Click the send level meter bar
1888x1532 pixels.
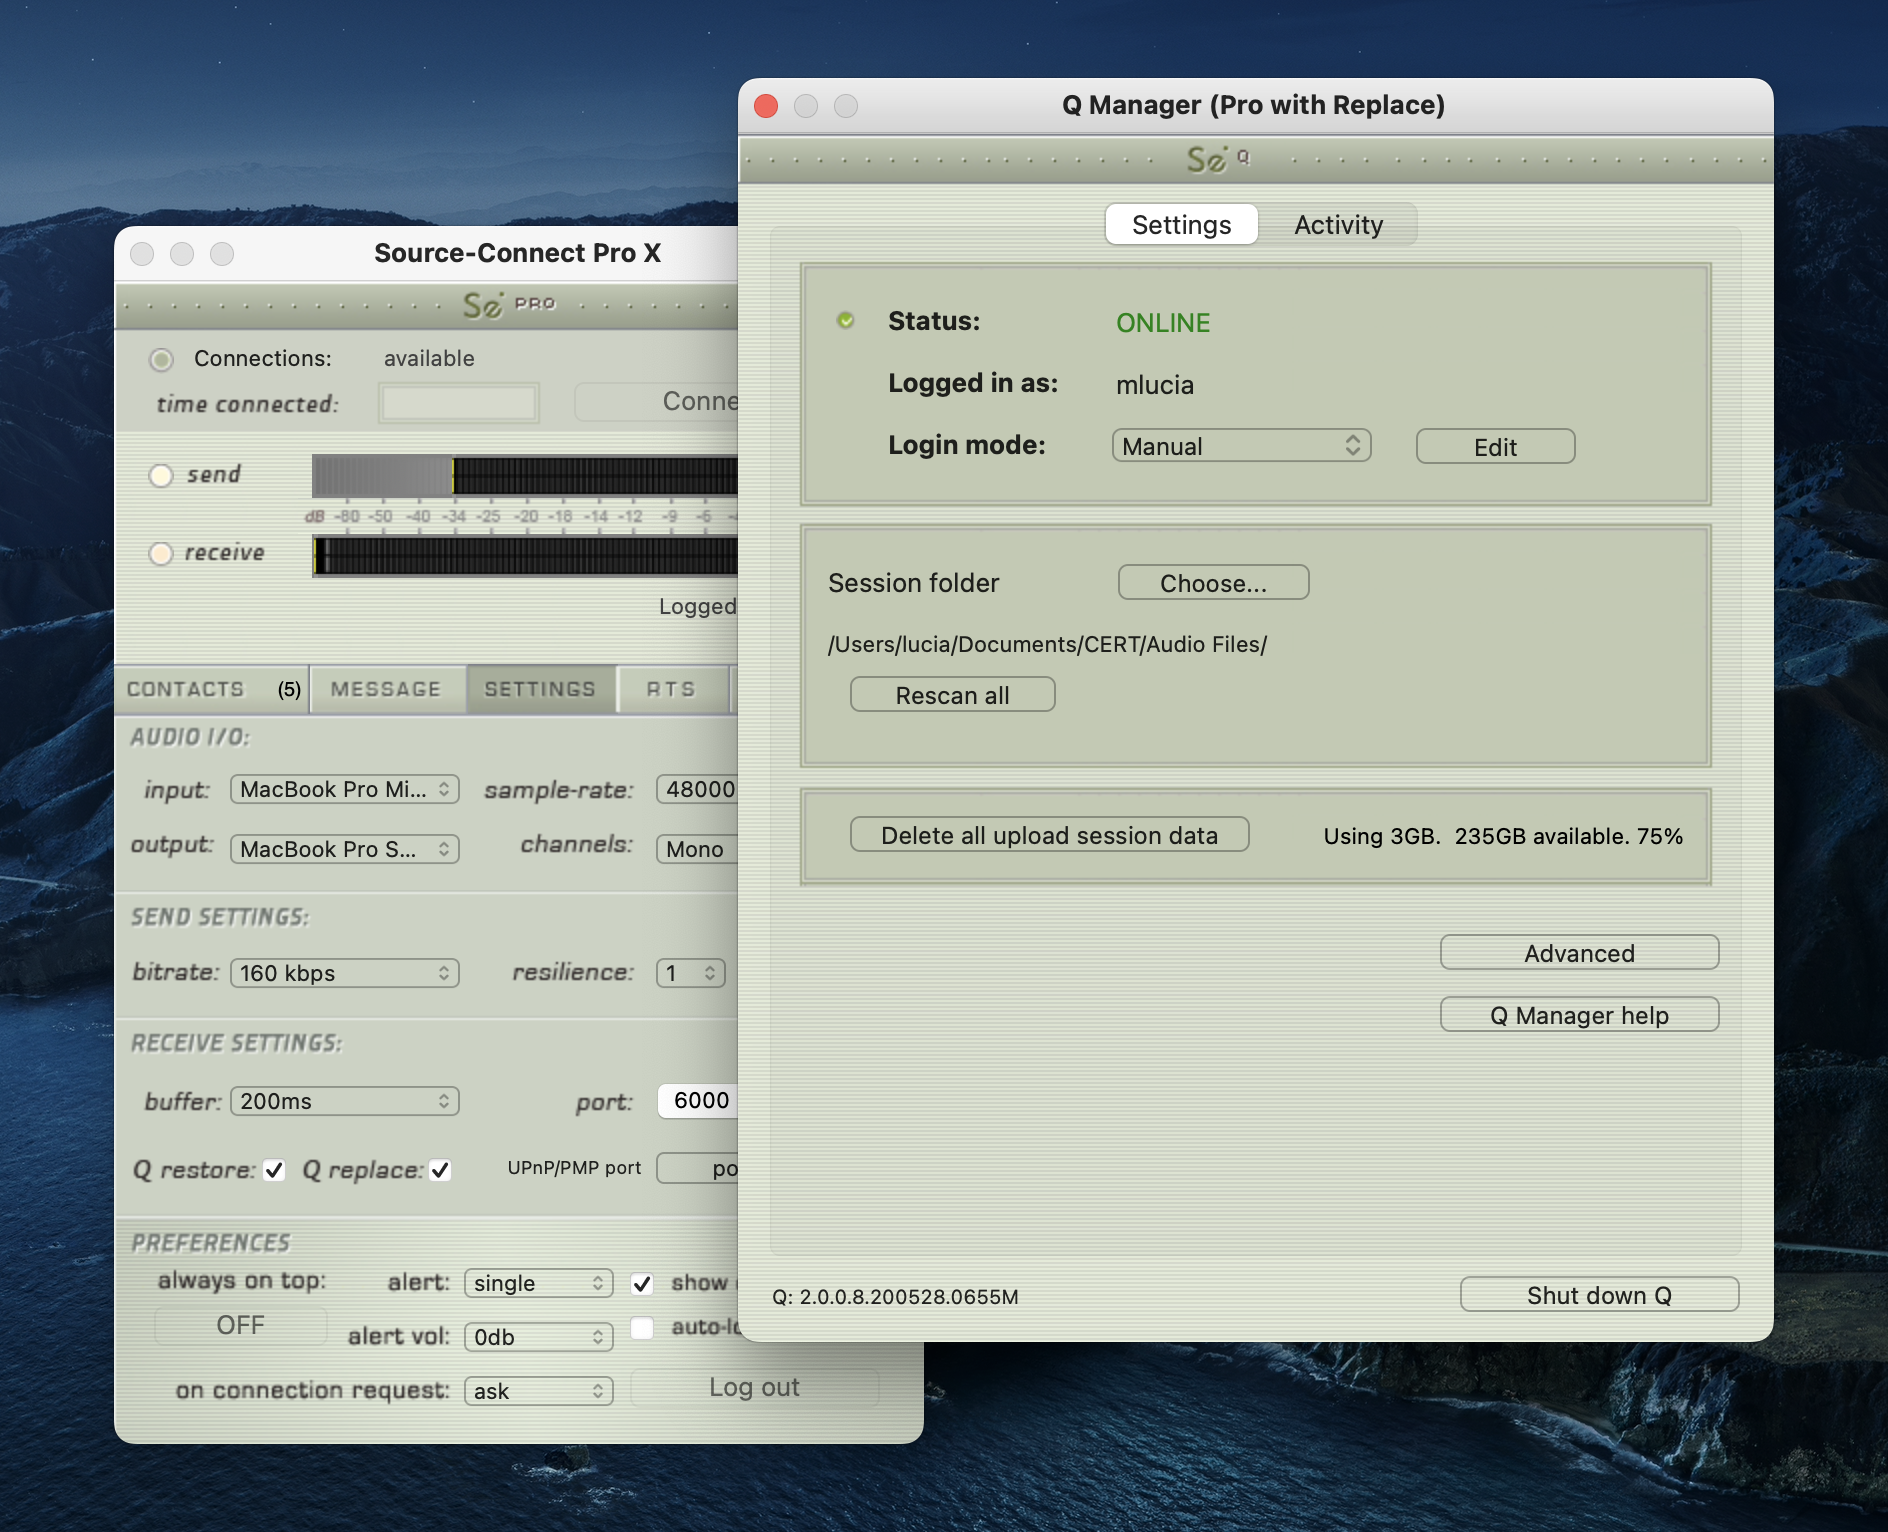[x=524, y=476]
